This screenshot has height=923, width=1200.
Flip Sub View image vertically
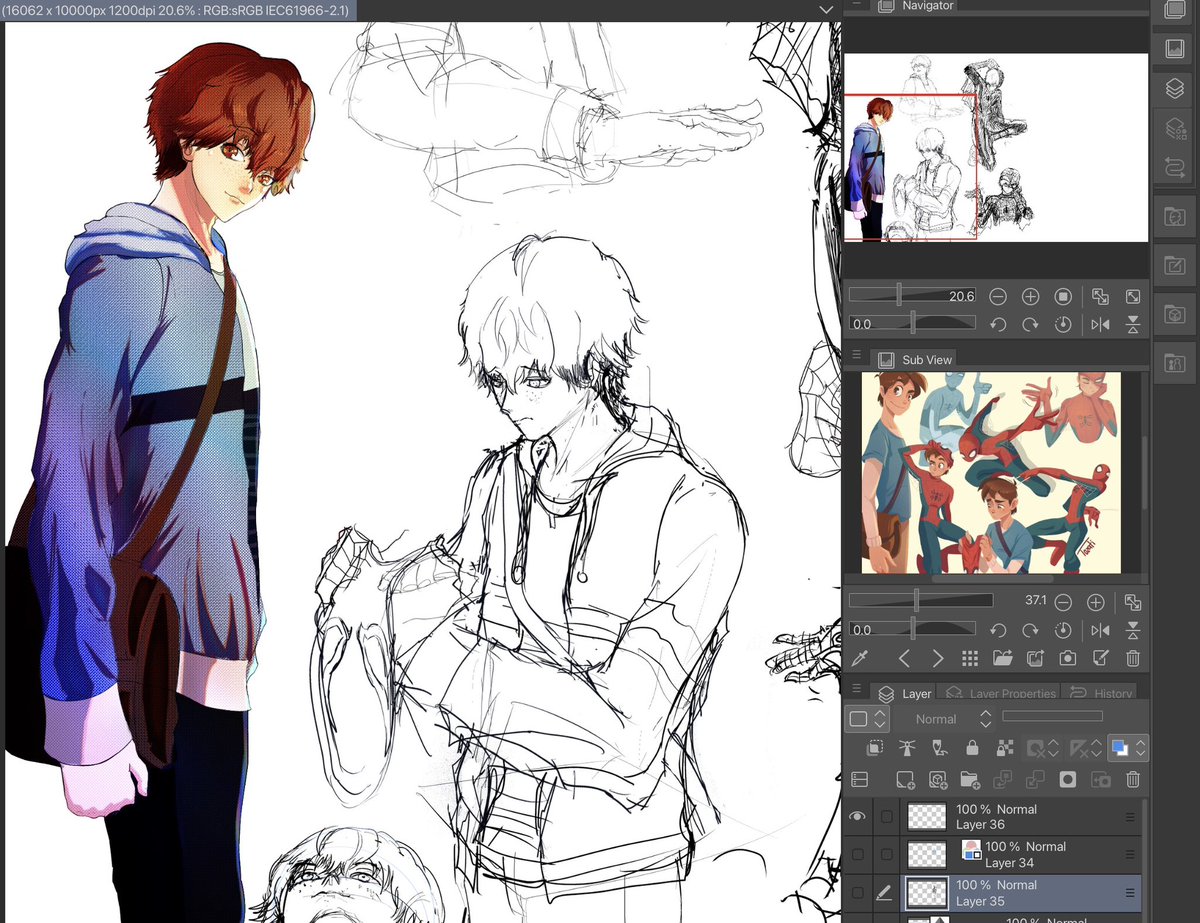click(x=1133, y=631)
